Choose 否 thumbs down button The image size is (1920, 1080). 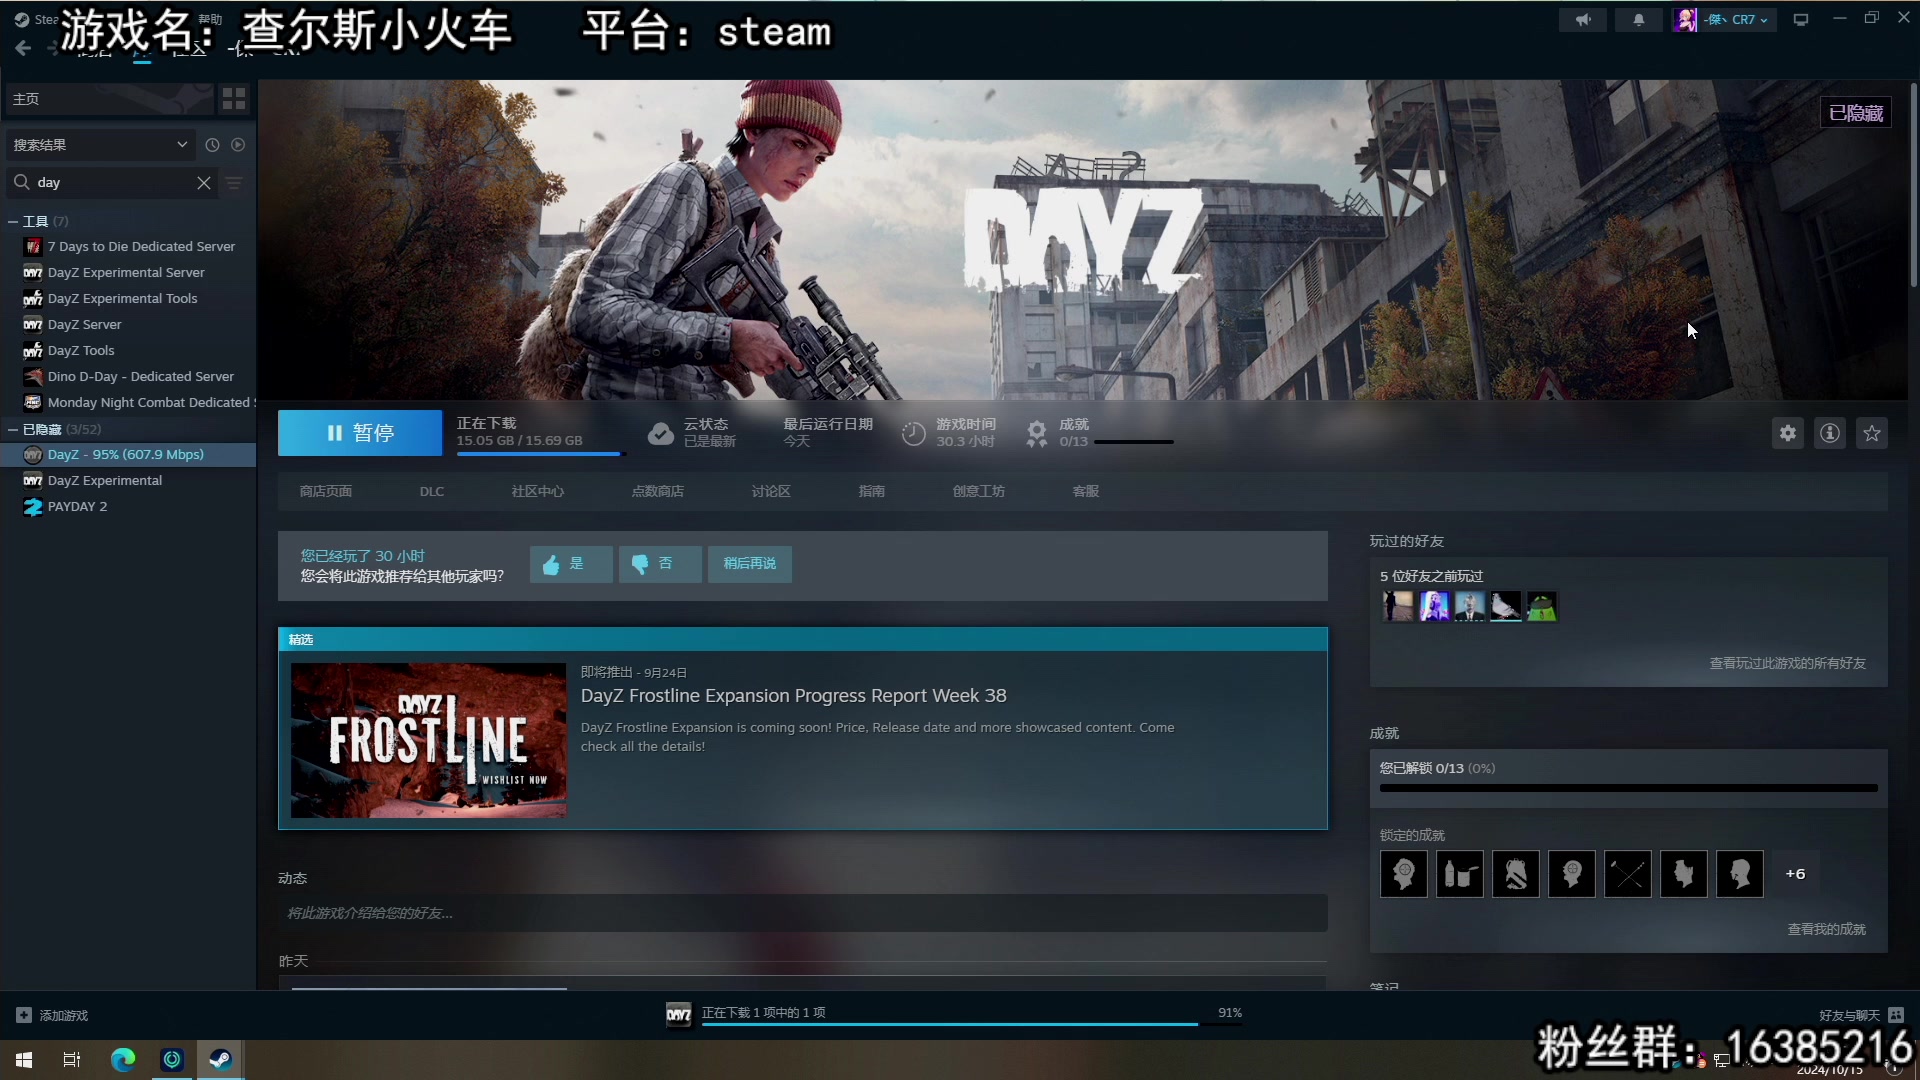tap(660, 564)
